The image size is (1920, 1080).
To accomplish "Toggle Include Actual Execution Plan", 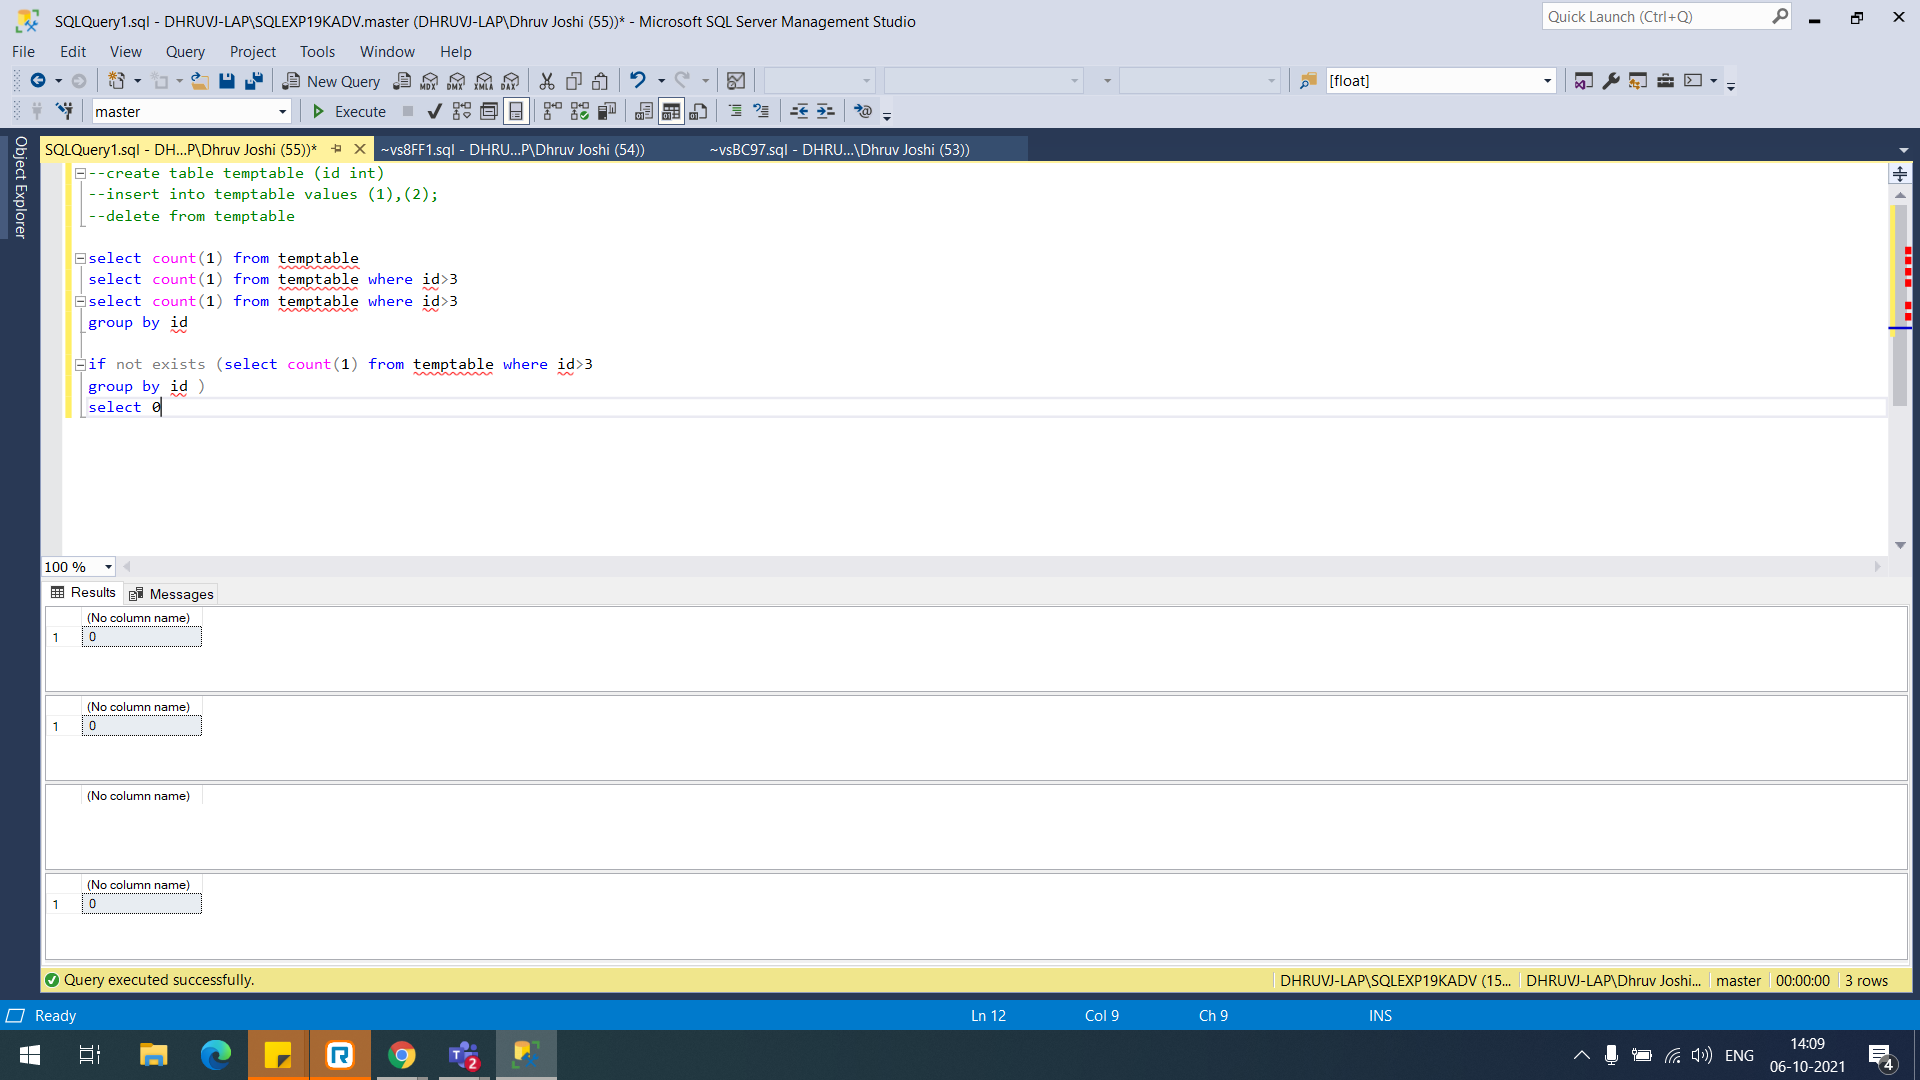I will [552, 111].
